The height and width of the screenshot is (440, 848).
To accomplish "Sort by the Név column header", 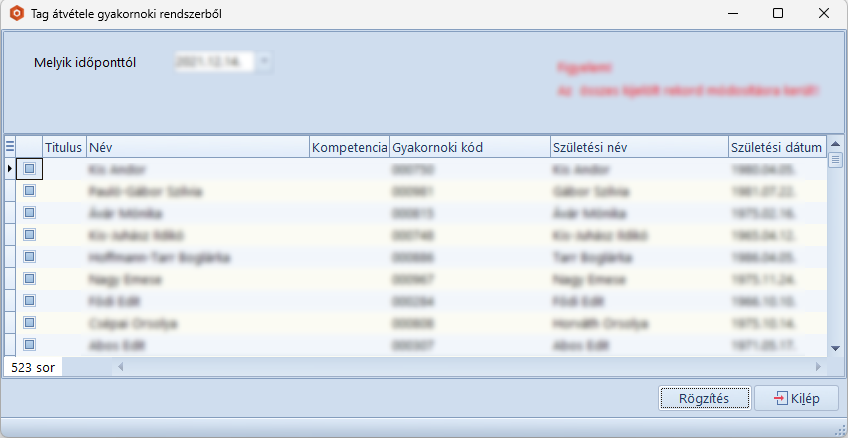I will click(x=197, y=147).
